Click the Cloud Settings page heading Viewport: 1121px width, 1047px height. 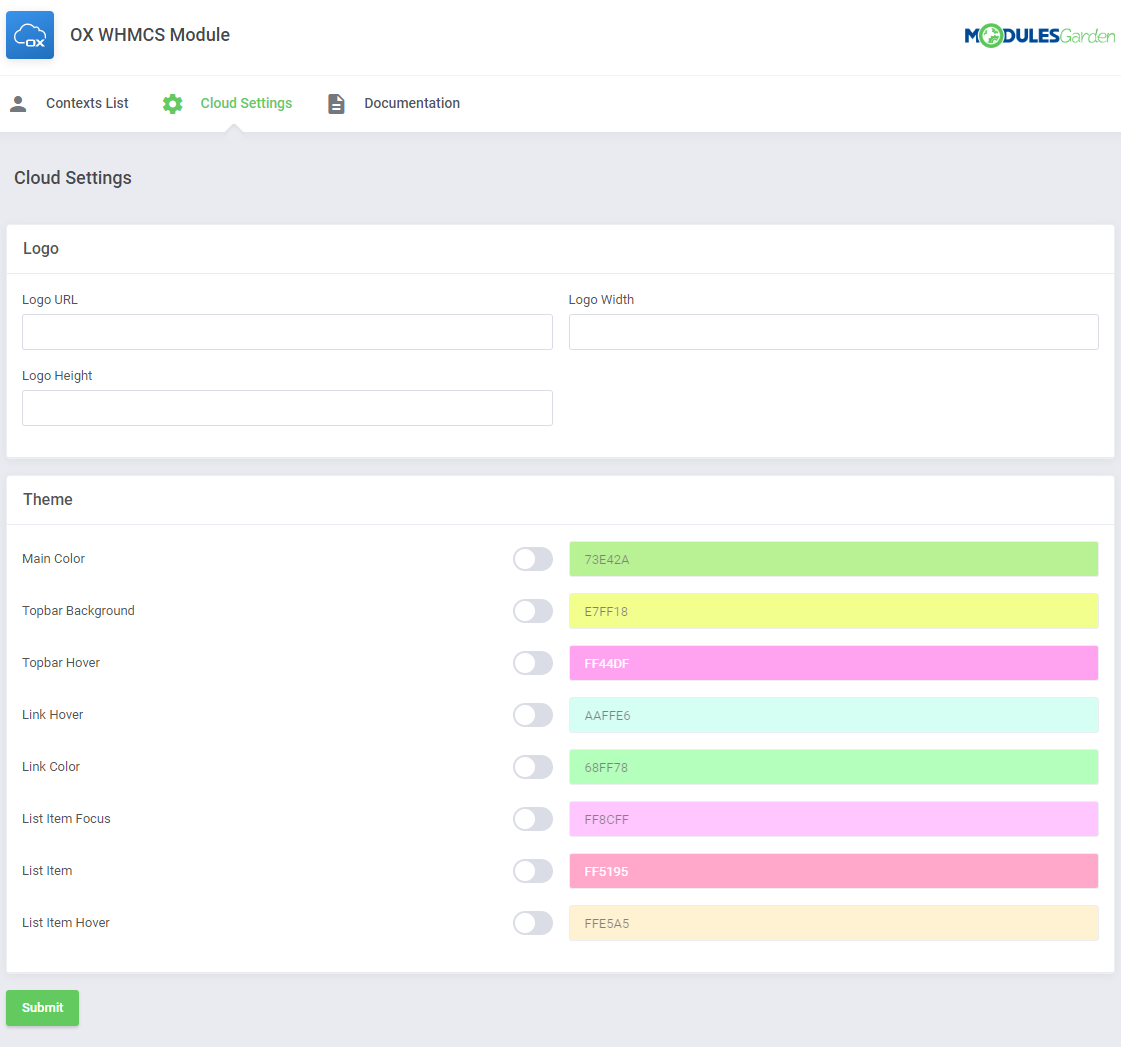point(73,178)
